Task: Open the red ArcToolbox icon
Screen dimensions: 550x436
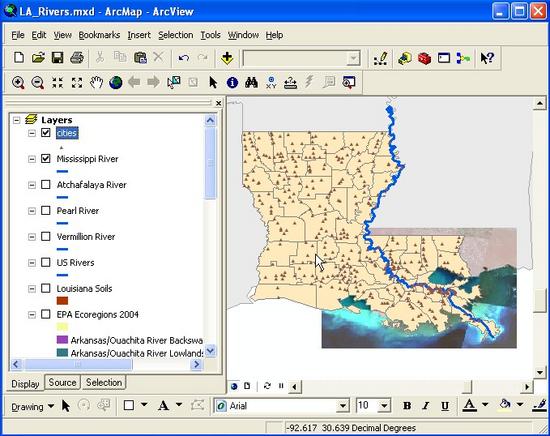Action: coord(424,58)
